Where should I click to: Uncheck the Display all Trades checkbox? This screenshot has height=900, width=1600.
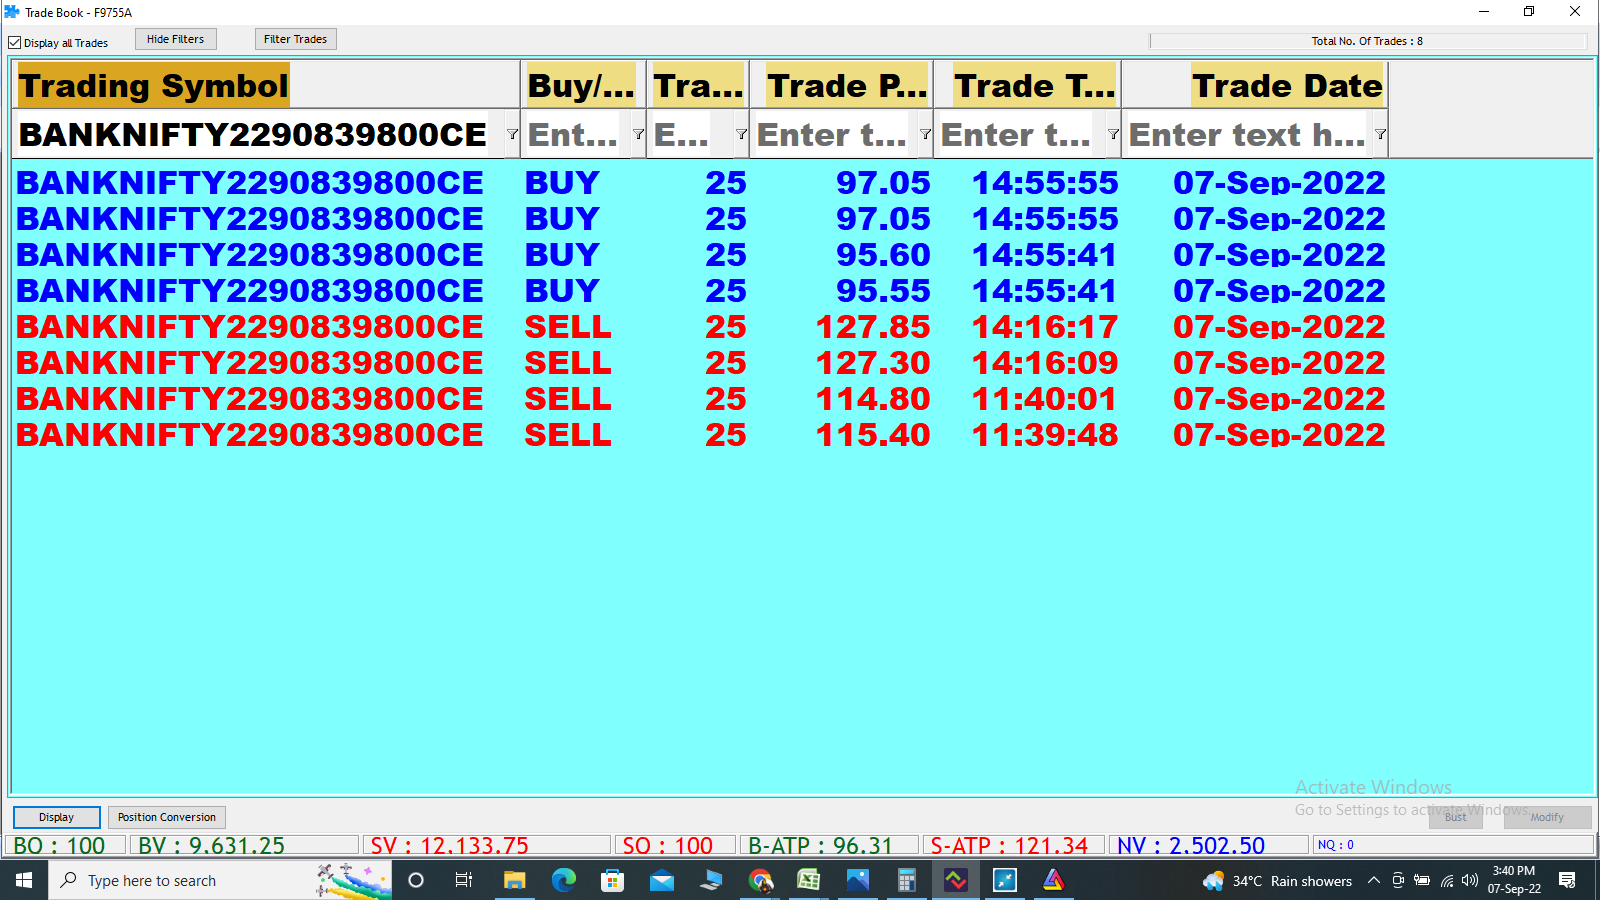15,43
